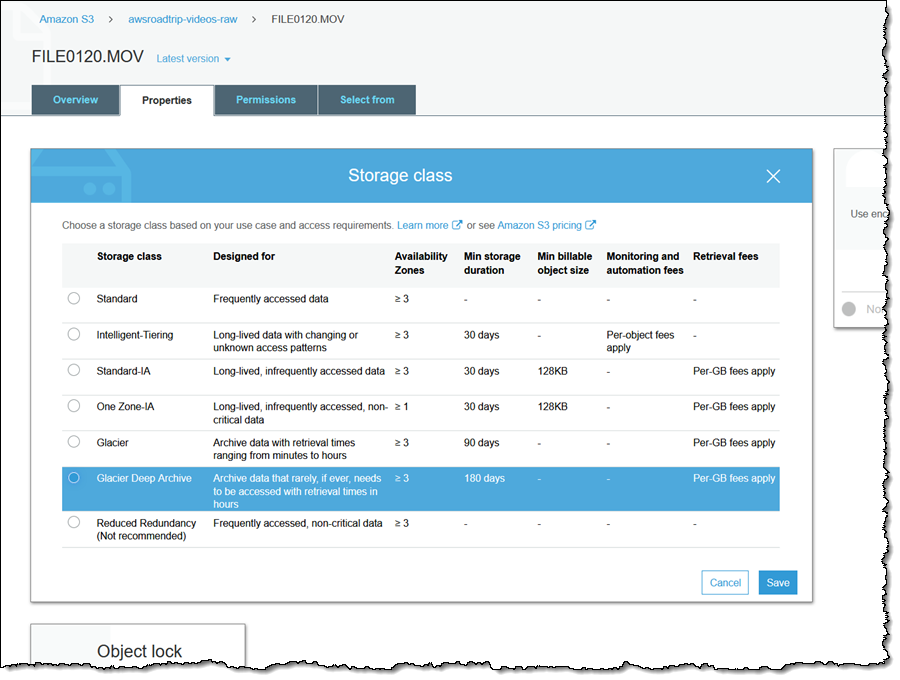900x680 pixels.
Task: Navigate to awsroadtrip-videos-raw bucket breadcrumb
Action: point(183,19)
